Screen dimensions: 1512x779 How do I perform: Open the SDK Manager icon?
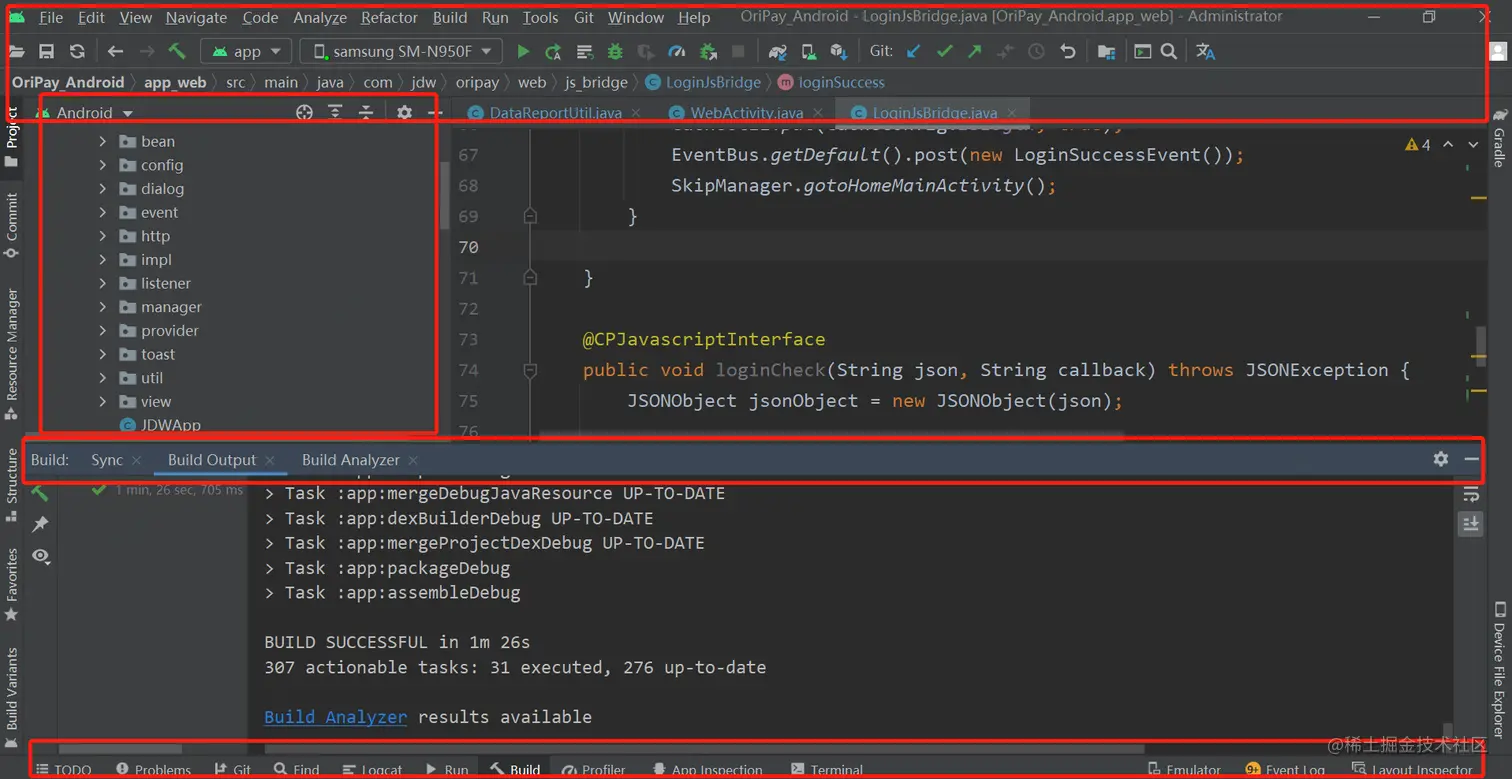pos(838,51)
